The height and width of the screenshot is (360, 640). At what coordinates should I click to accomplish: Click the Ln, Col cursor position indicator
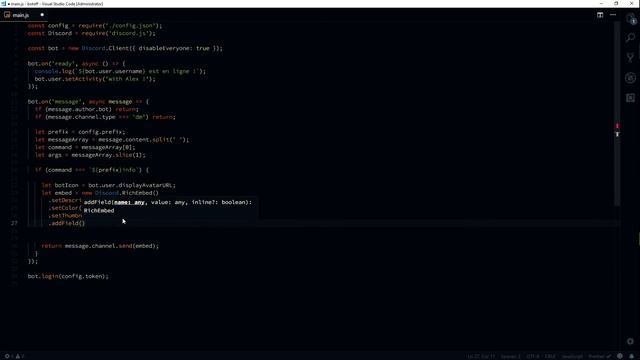tap(480, 356)
